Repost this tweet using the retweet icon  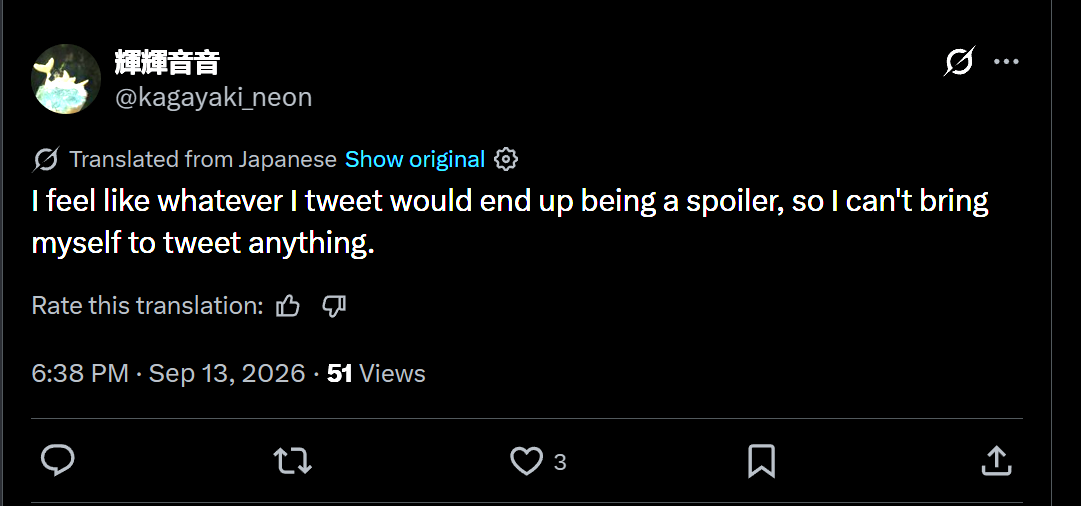[x=292, y=461]
